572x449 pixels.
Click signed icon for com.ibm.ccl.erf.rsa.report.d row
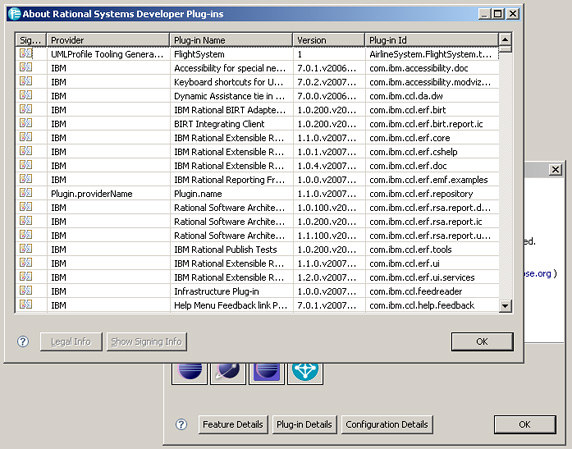pyautogui.click(x=26, y=207)
